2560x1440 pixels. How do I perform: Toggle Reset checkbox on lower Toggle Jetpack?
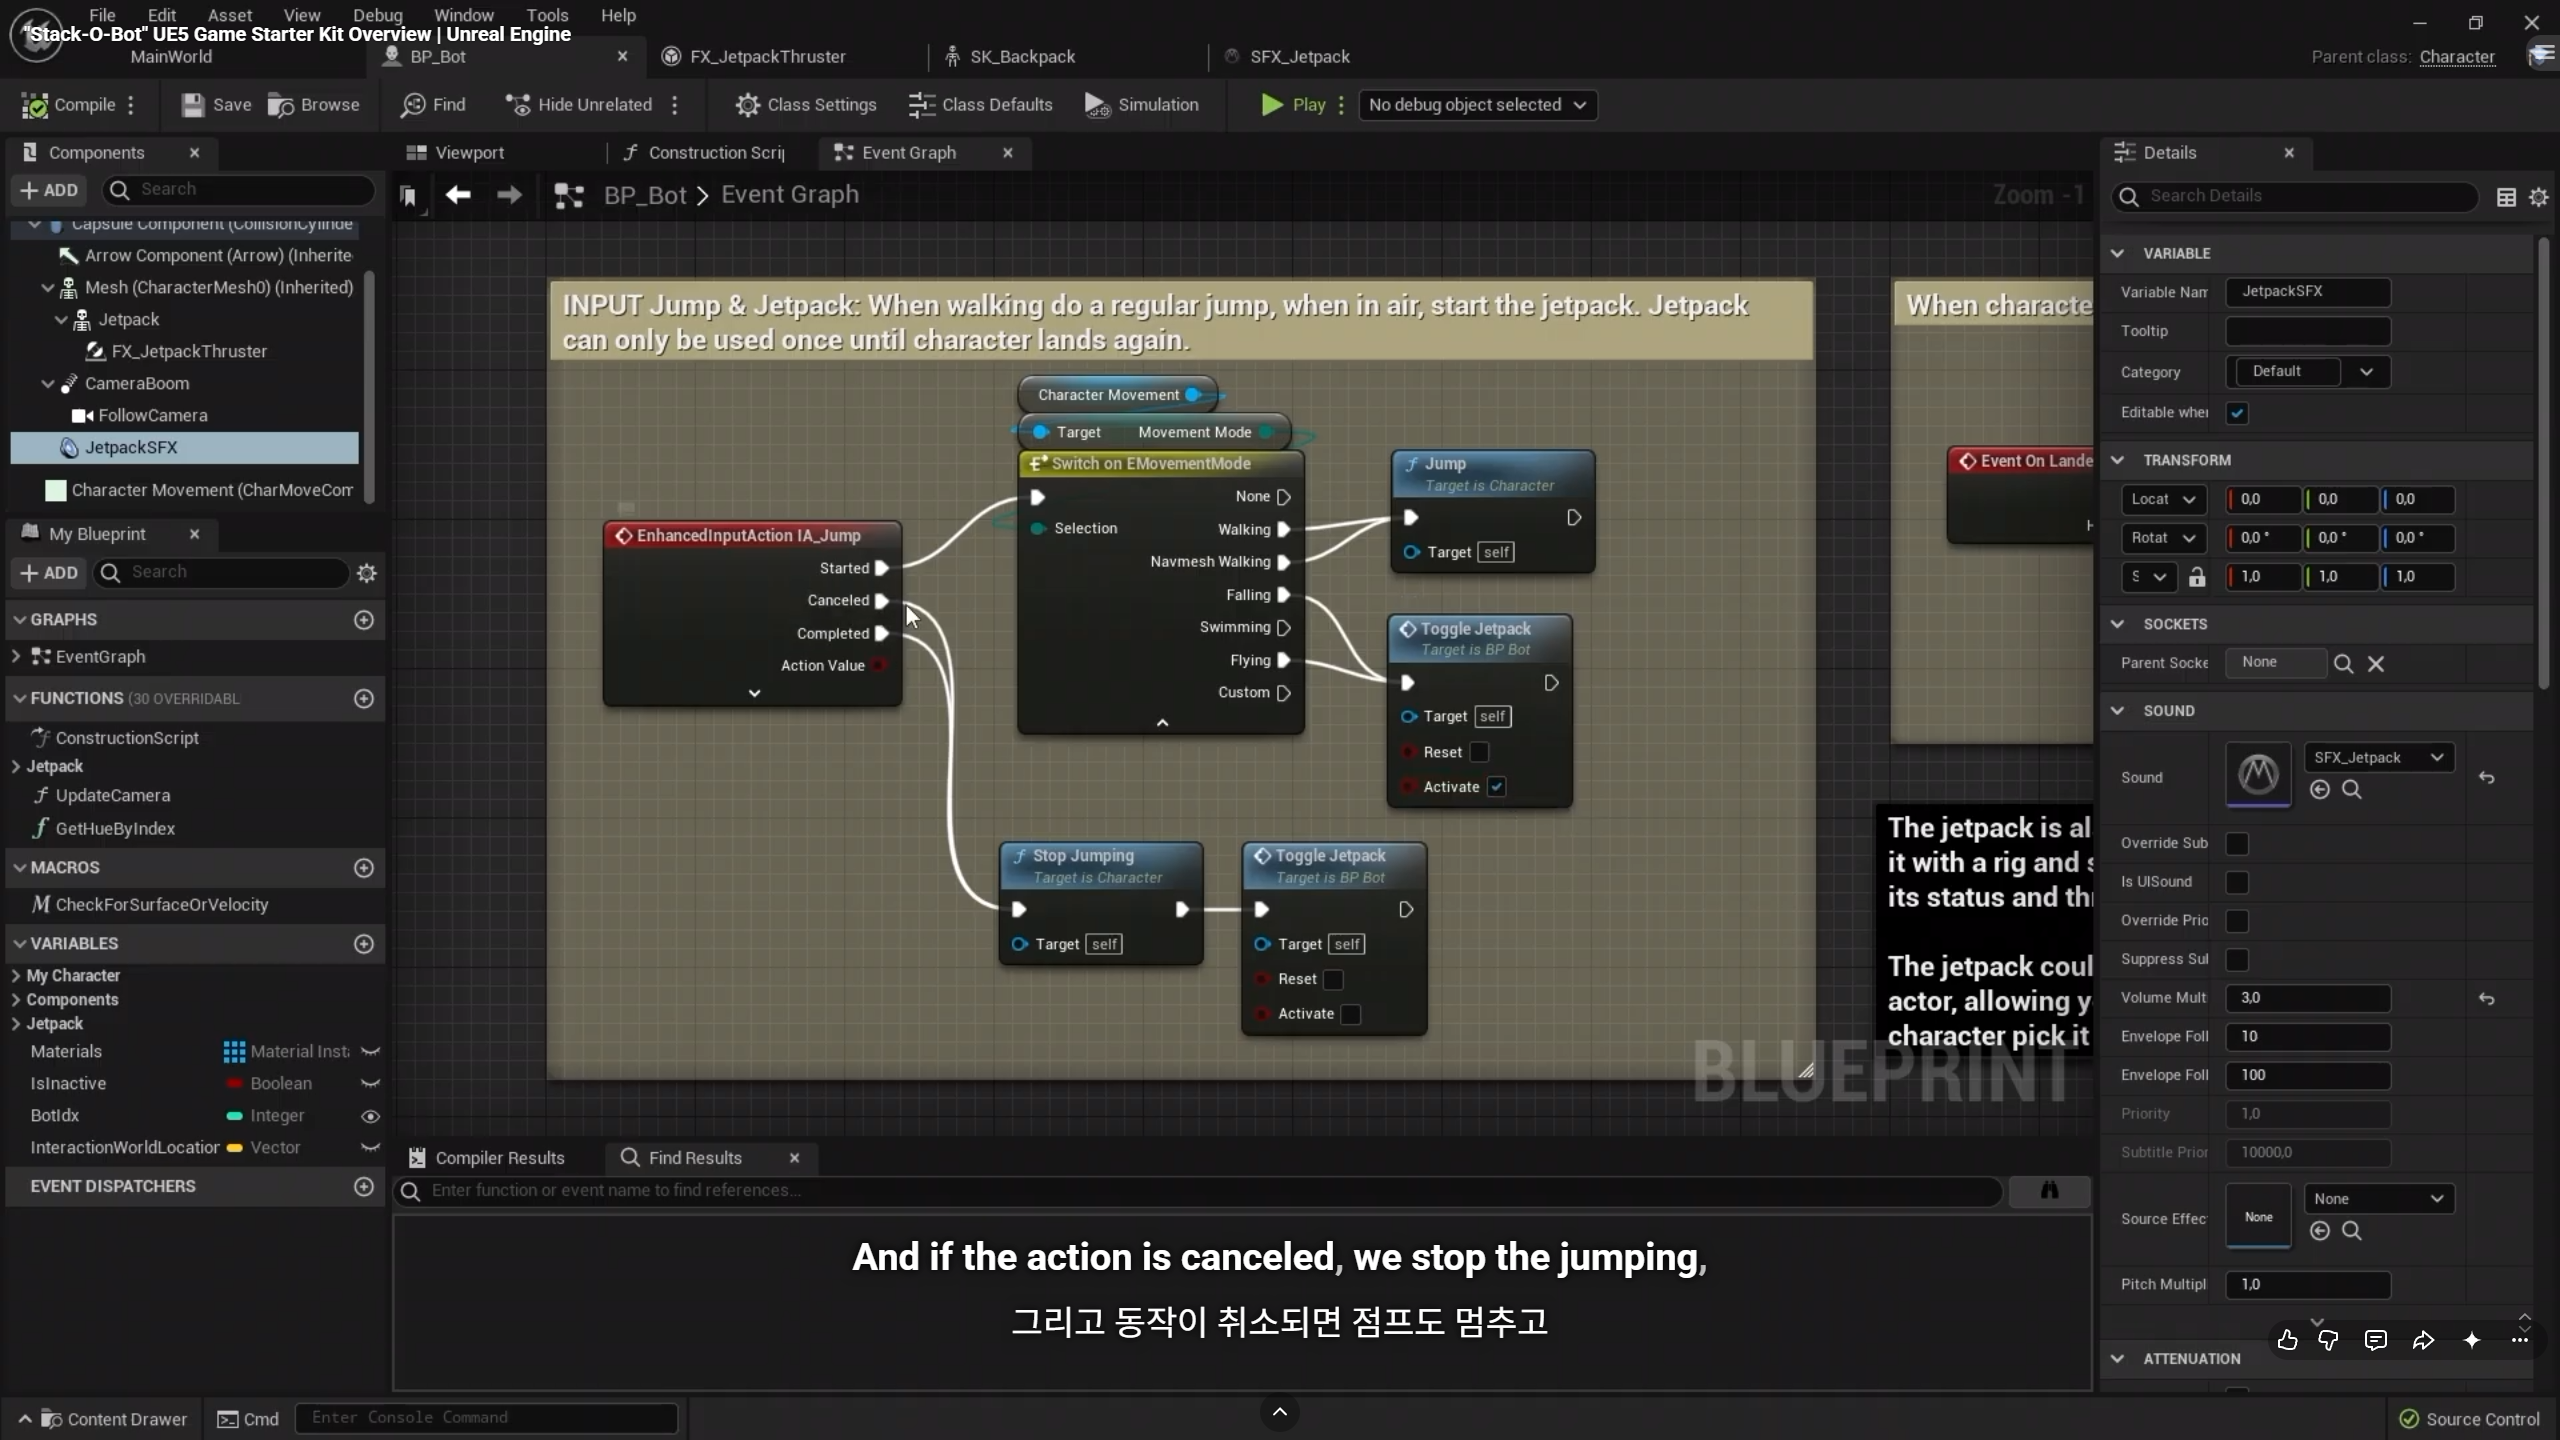pyautogui.click(x=1333, y=979)
